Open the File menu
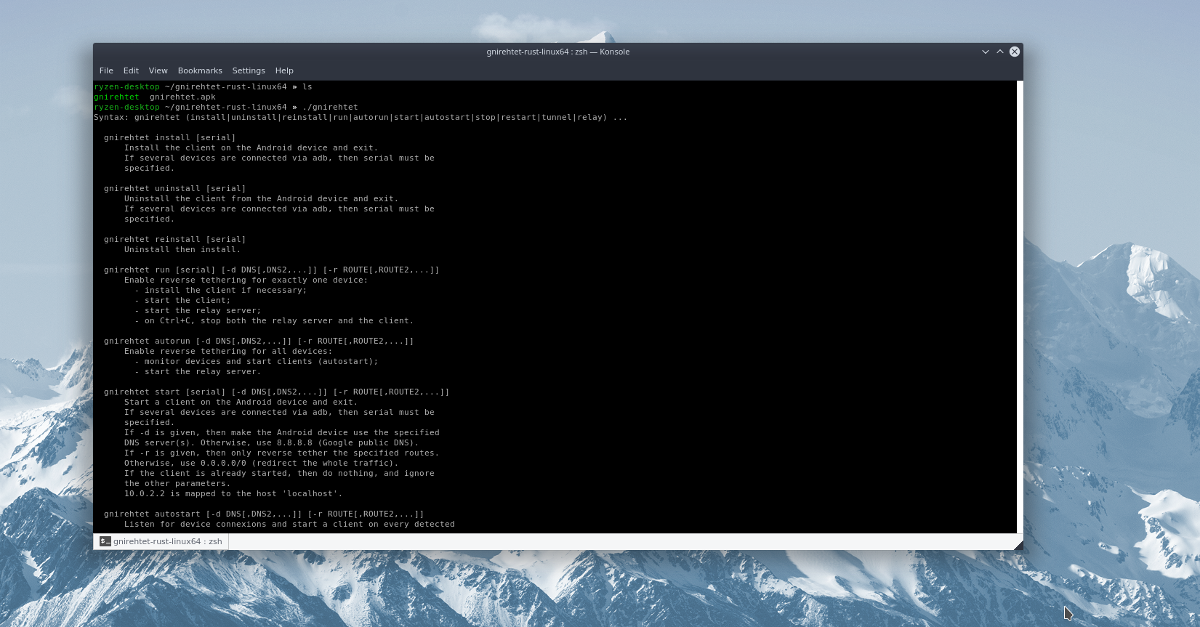Viewport: 1200px width, 627px height. tap(105, 70)
